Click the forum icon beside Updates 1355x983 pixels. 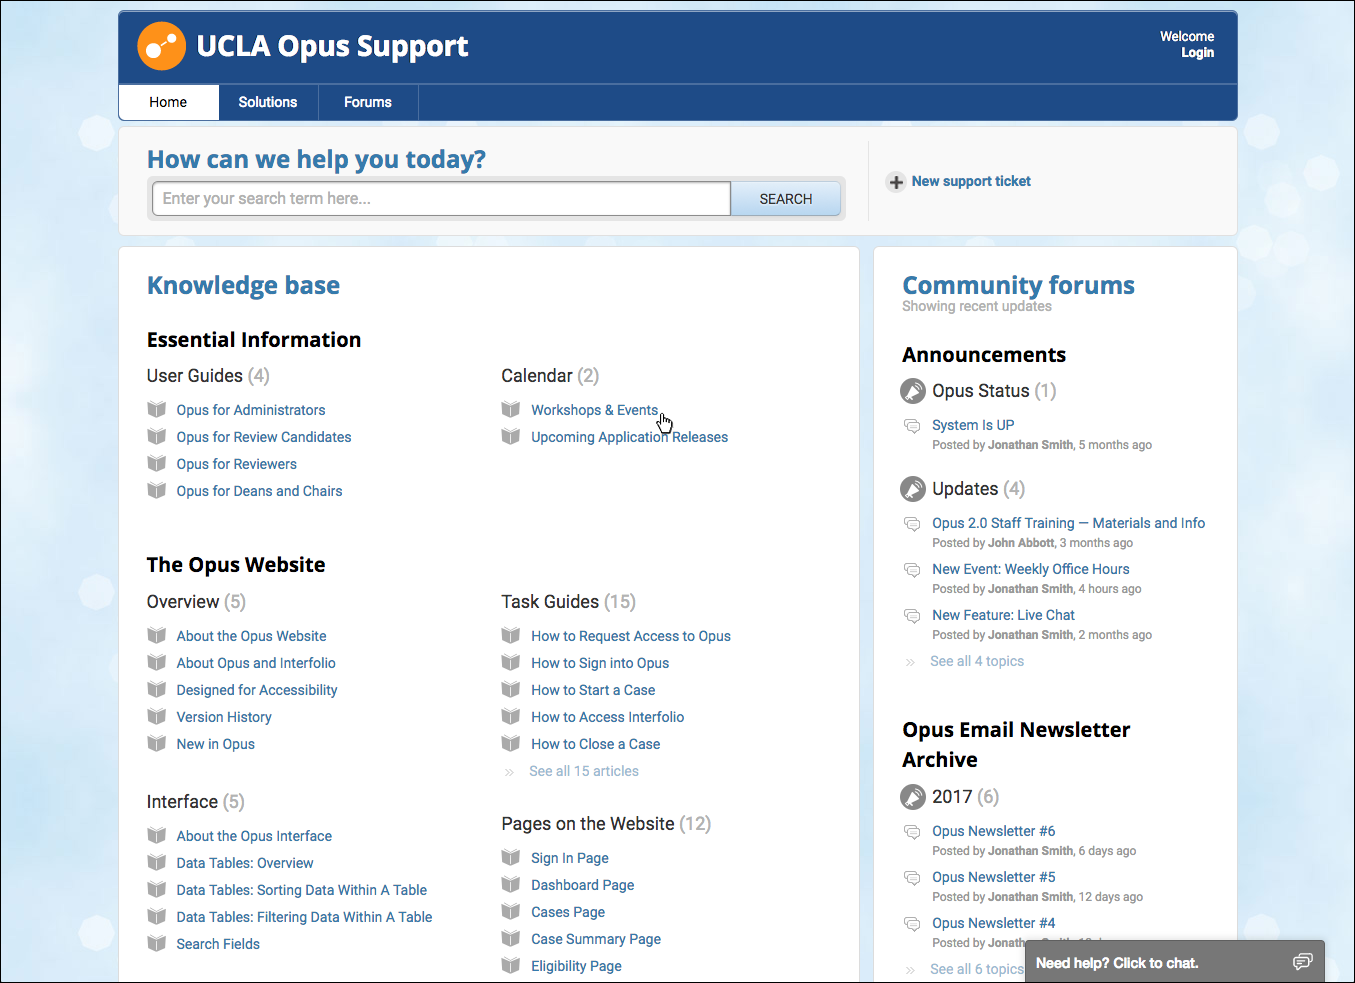click(913, 489)
